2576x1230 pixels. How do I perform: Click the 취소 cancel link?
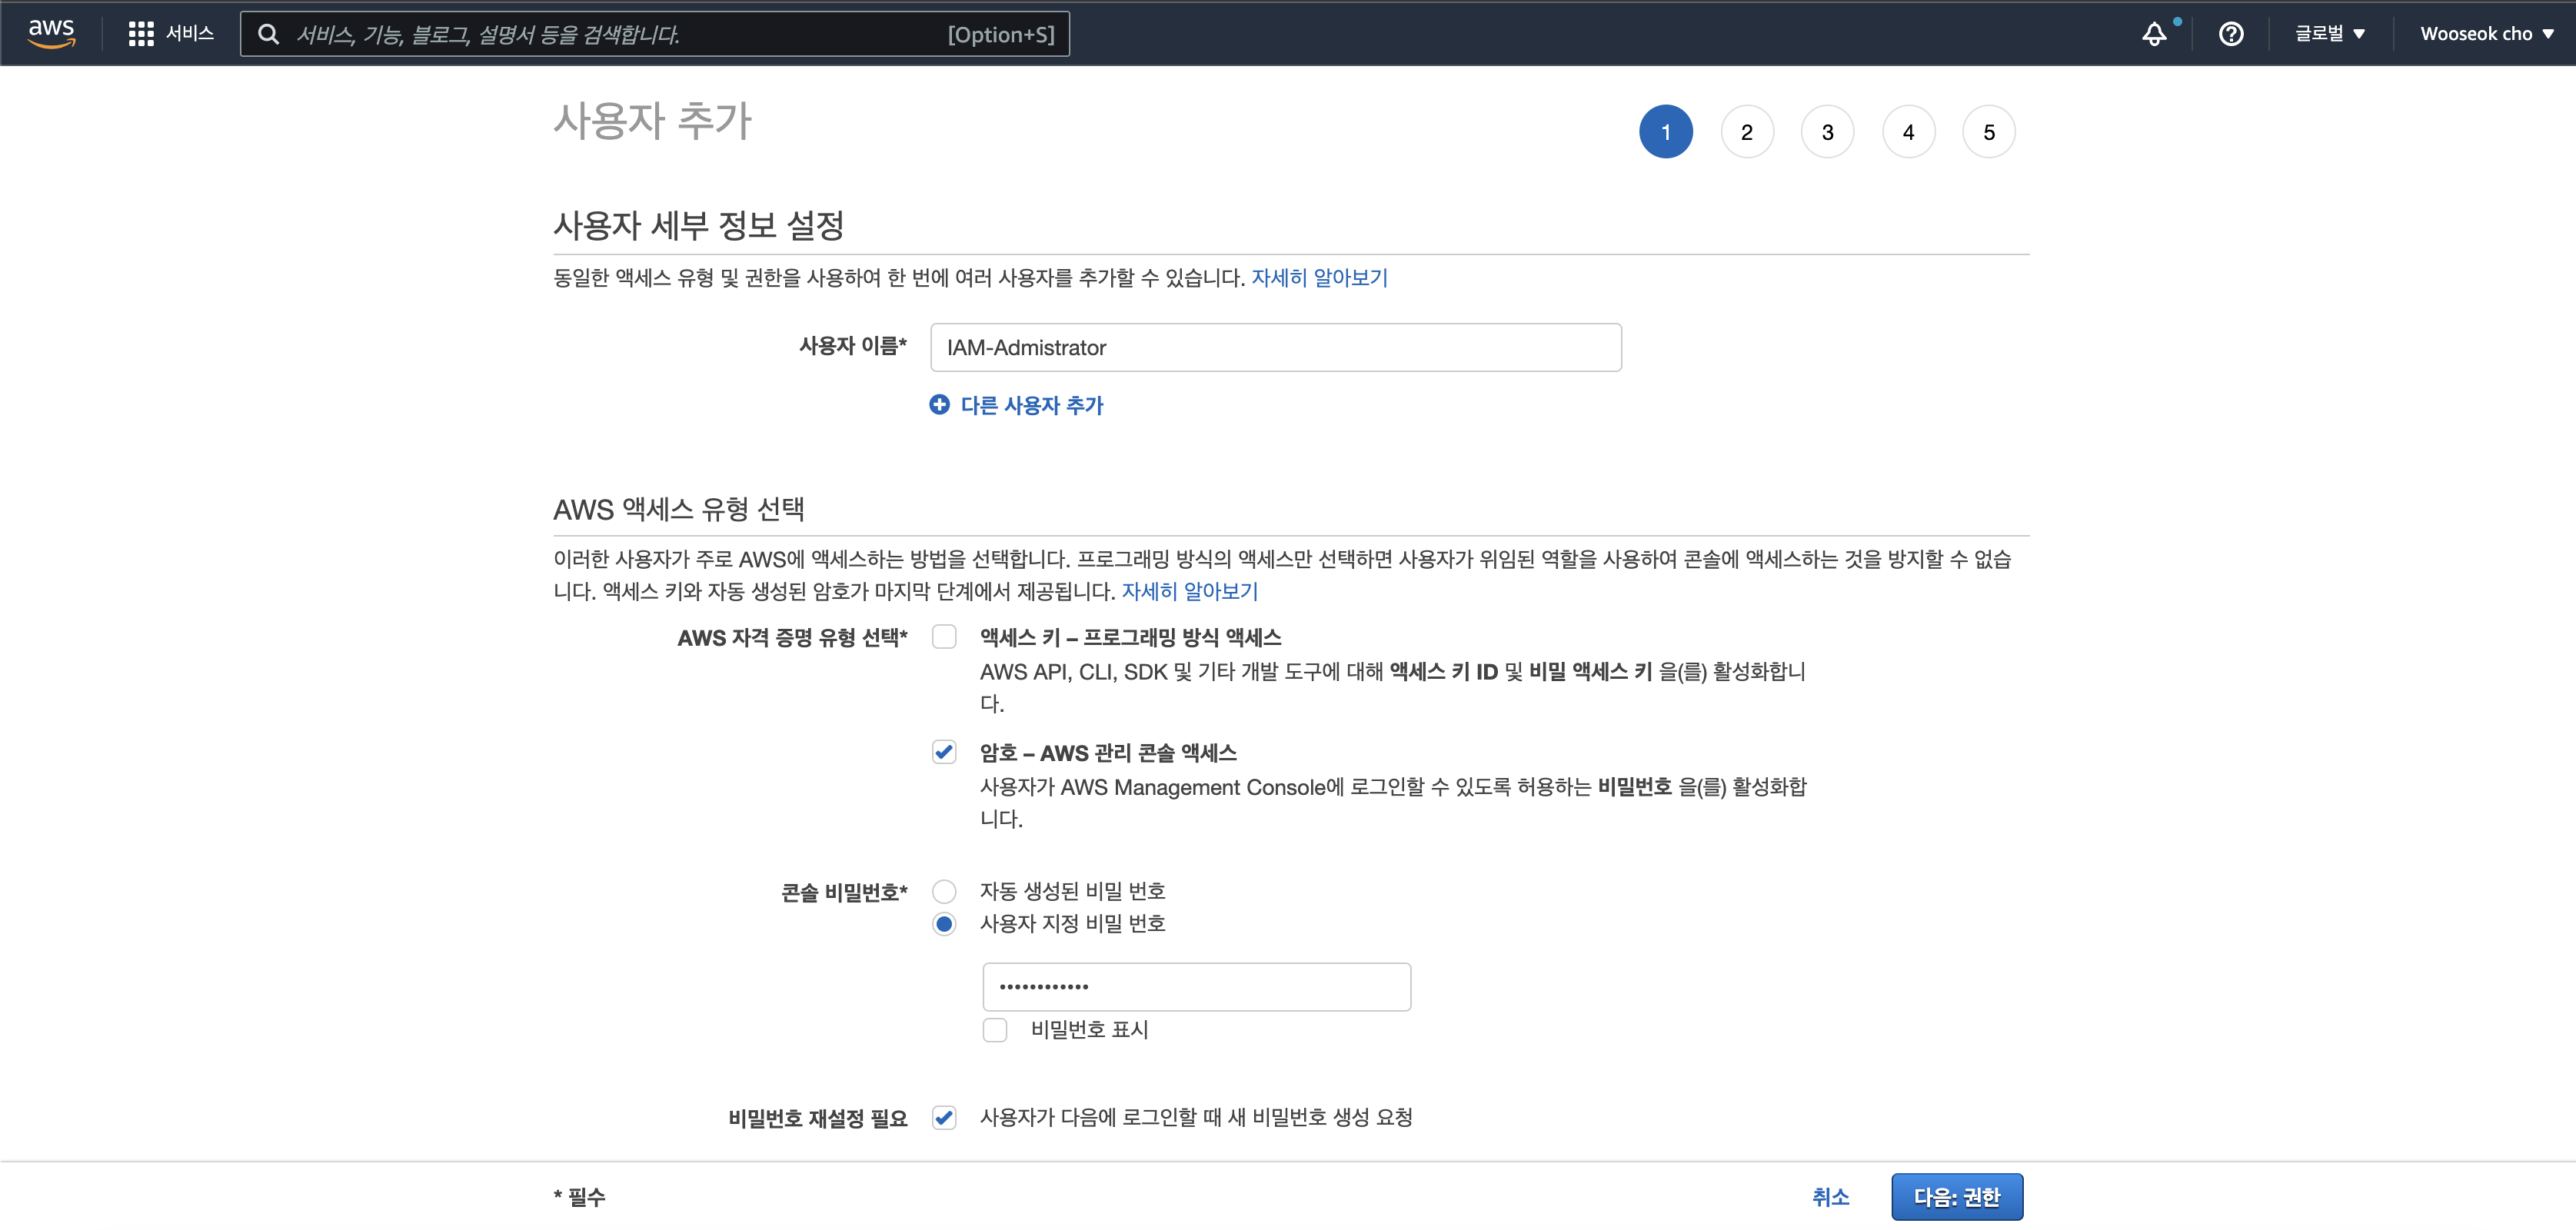[x=1830, y=1196]
